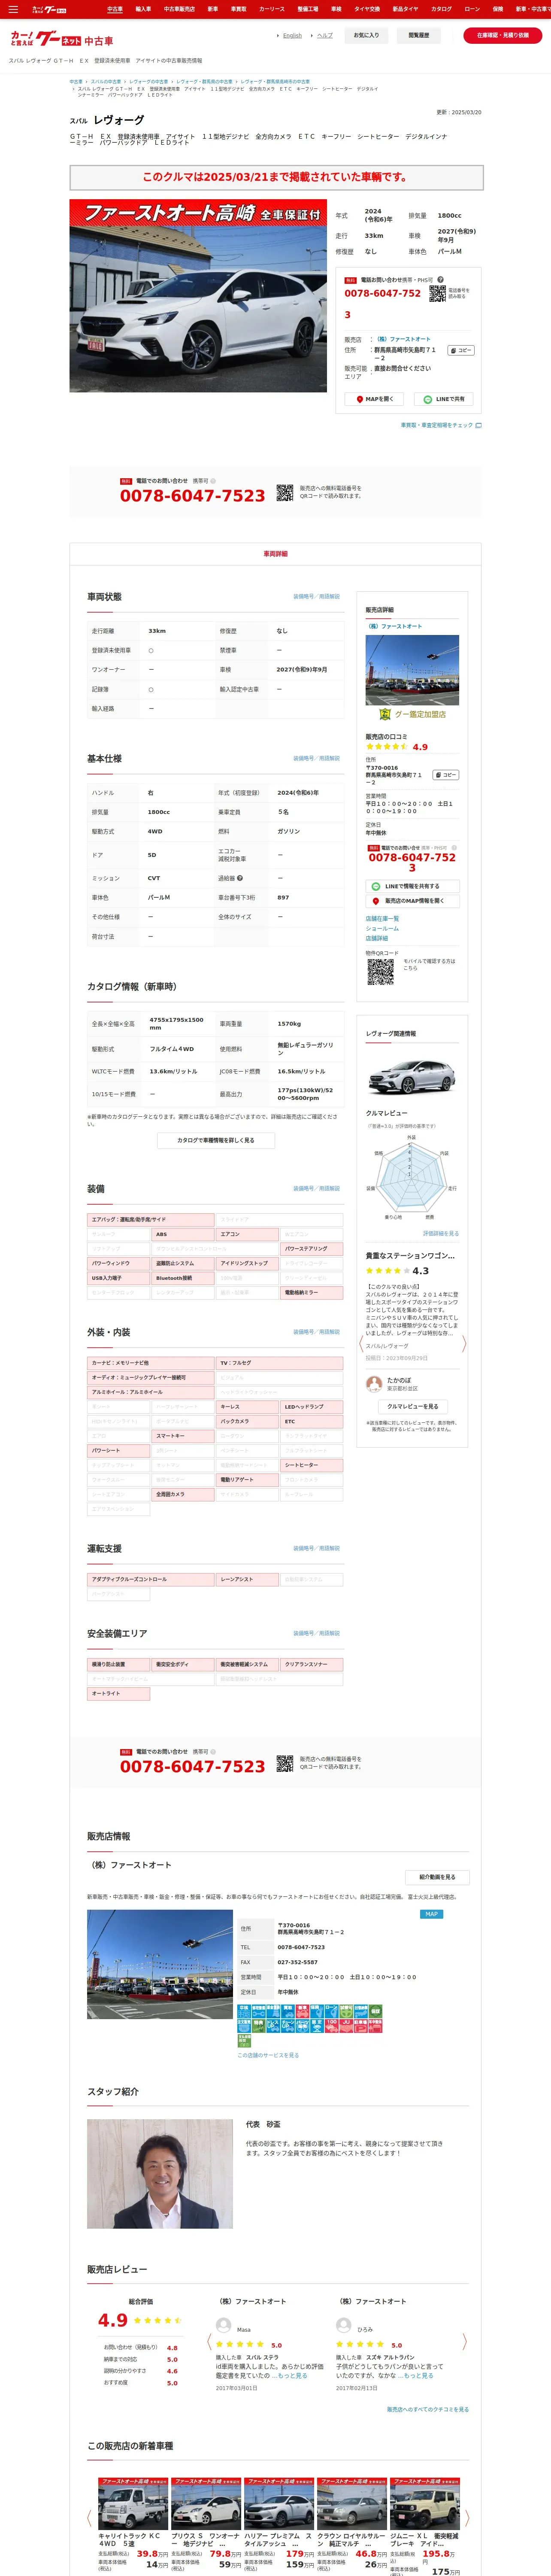
Task: Click the main white Levorg photo
Action: 198,295
